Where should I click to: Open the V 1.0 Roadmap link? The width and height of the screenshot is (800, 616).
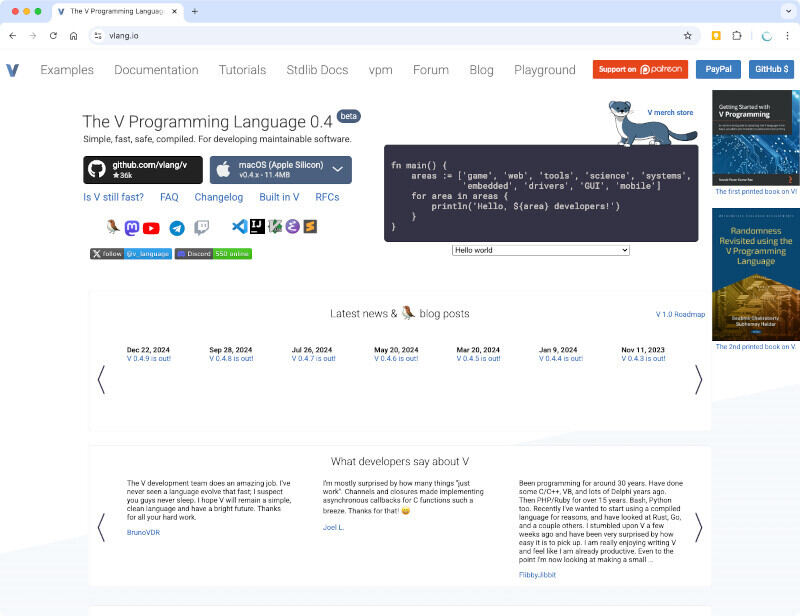tap(680, 314)
